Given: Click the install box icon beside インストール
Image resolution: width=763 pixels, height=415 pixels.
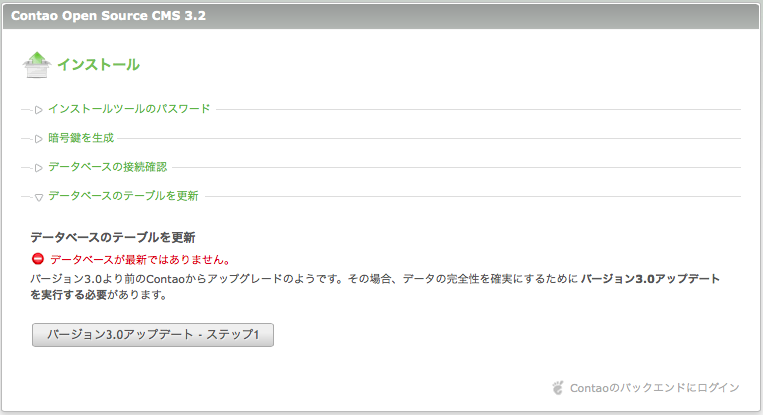Looking at the screenshot, I should click(x=36, y=65).
